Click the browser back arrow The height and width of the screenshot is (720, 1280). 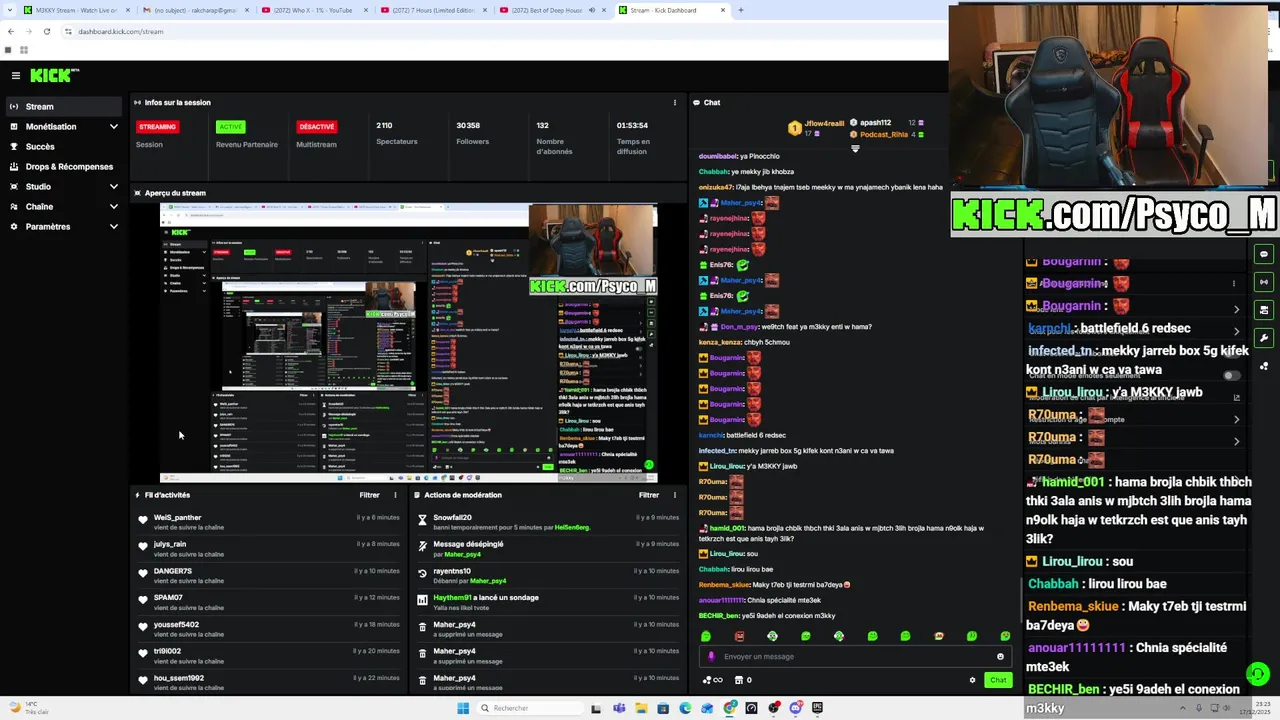(x=10, y=31)
